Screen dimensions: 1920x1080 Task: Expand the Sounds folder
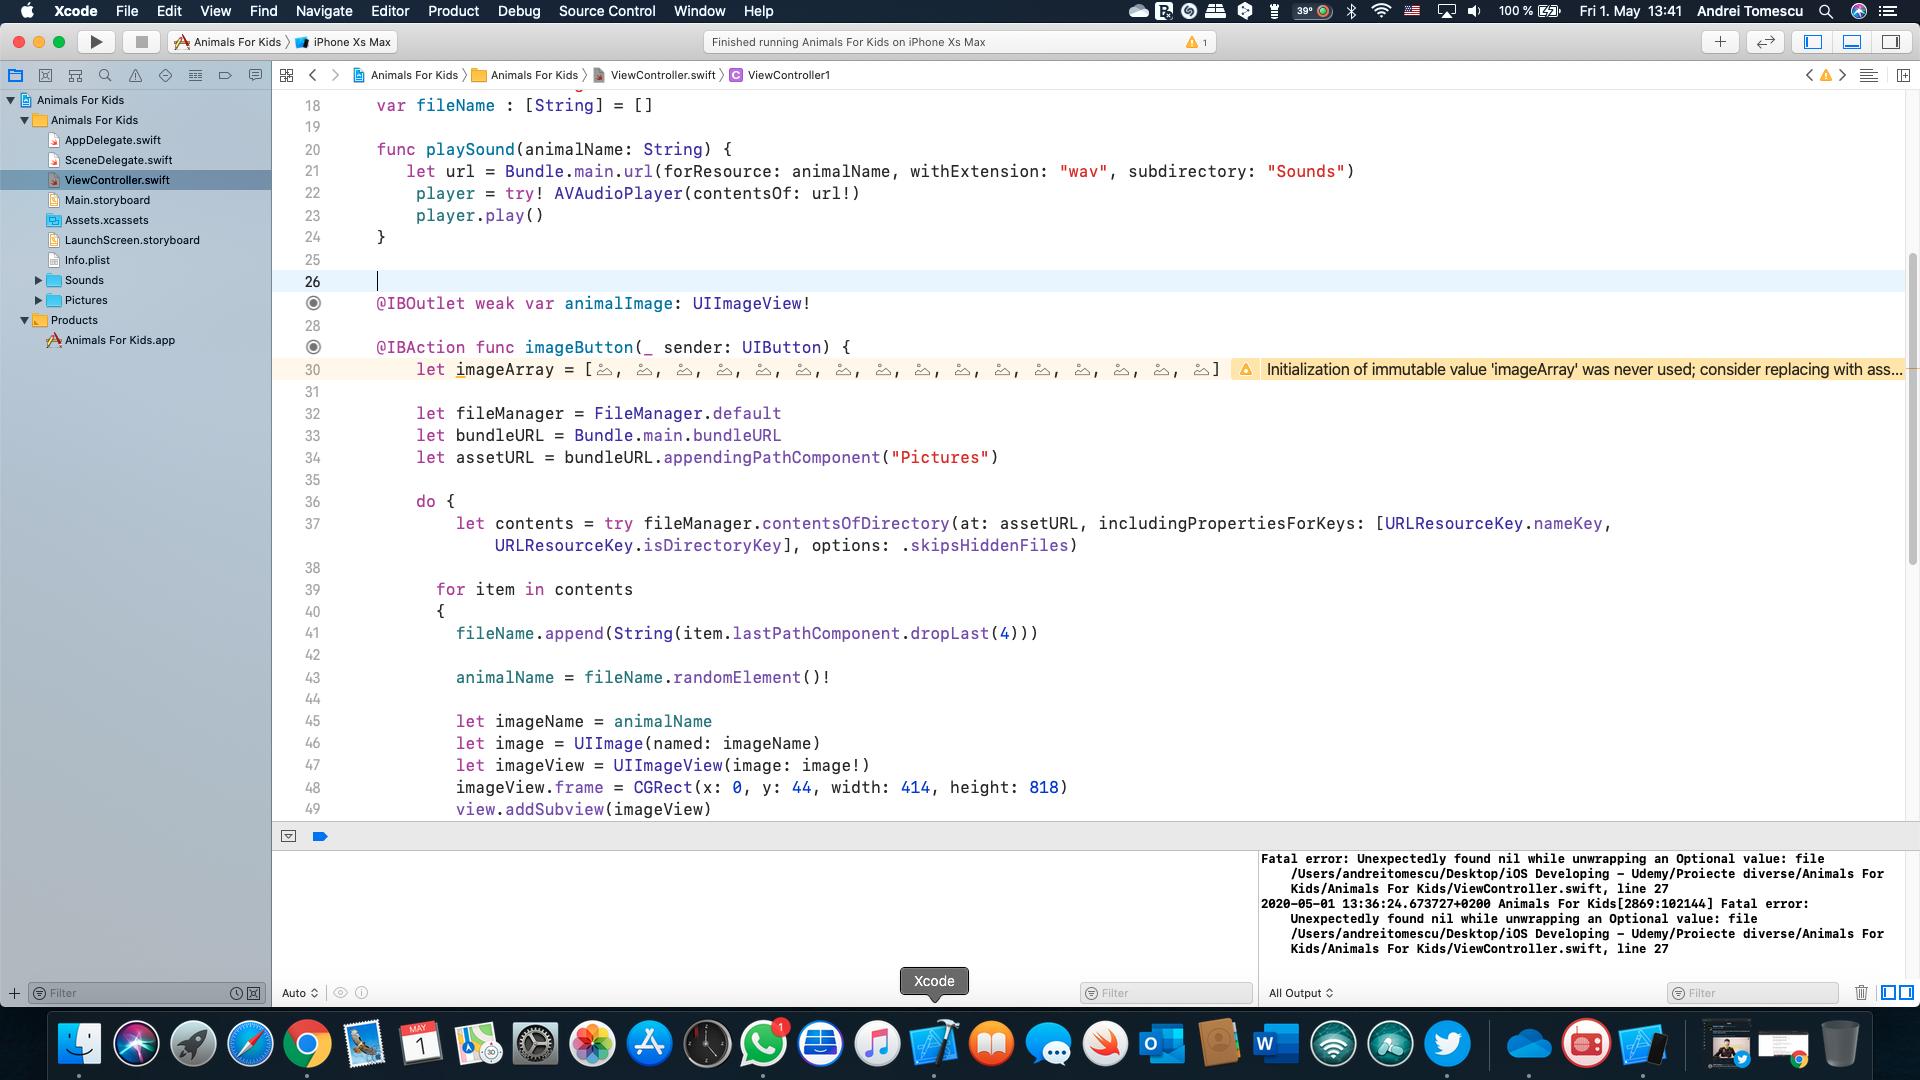(39, 280)
